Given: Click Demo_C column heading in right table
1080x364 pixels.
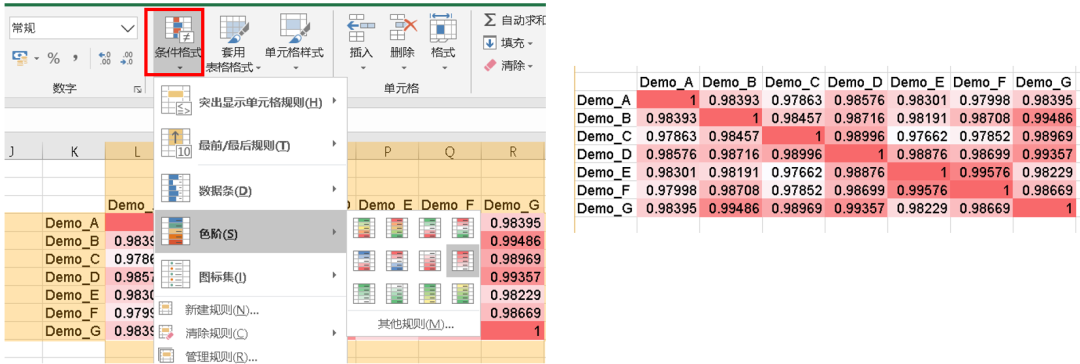Looking at the screenshot, I should click(794, 83).
